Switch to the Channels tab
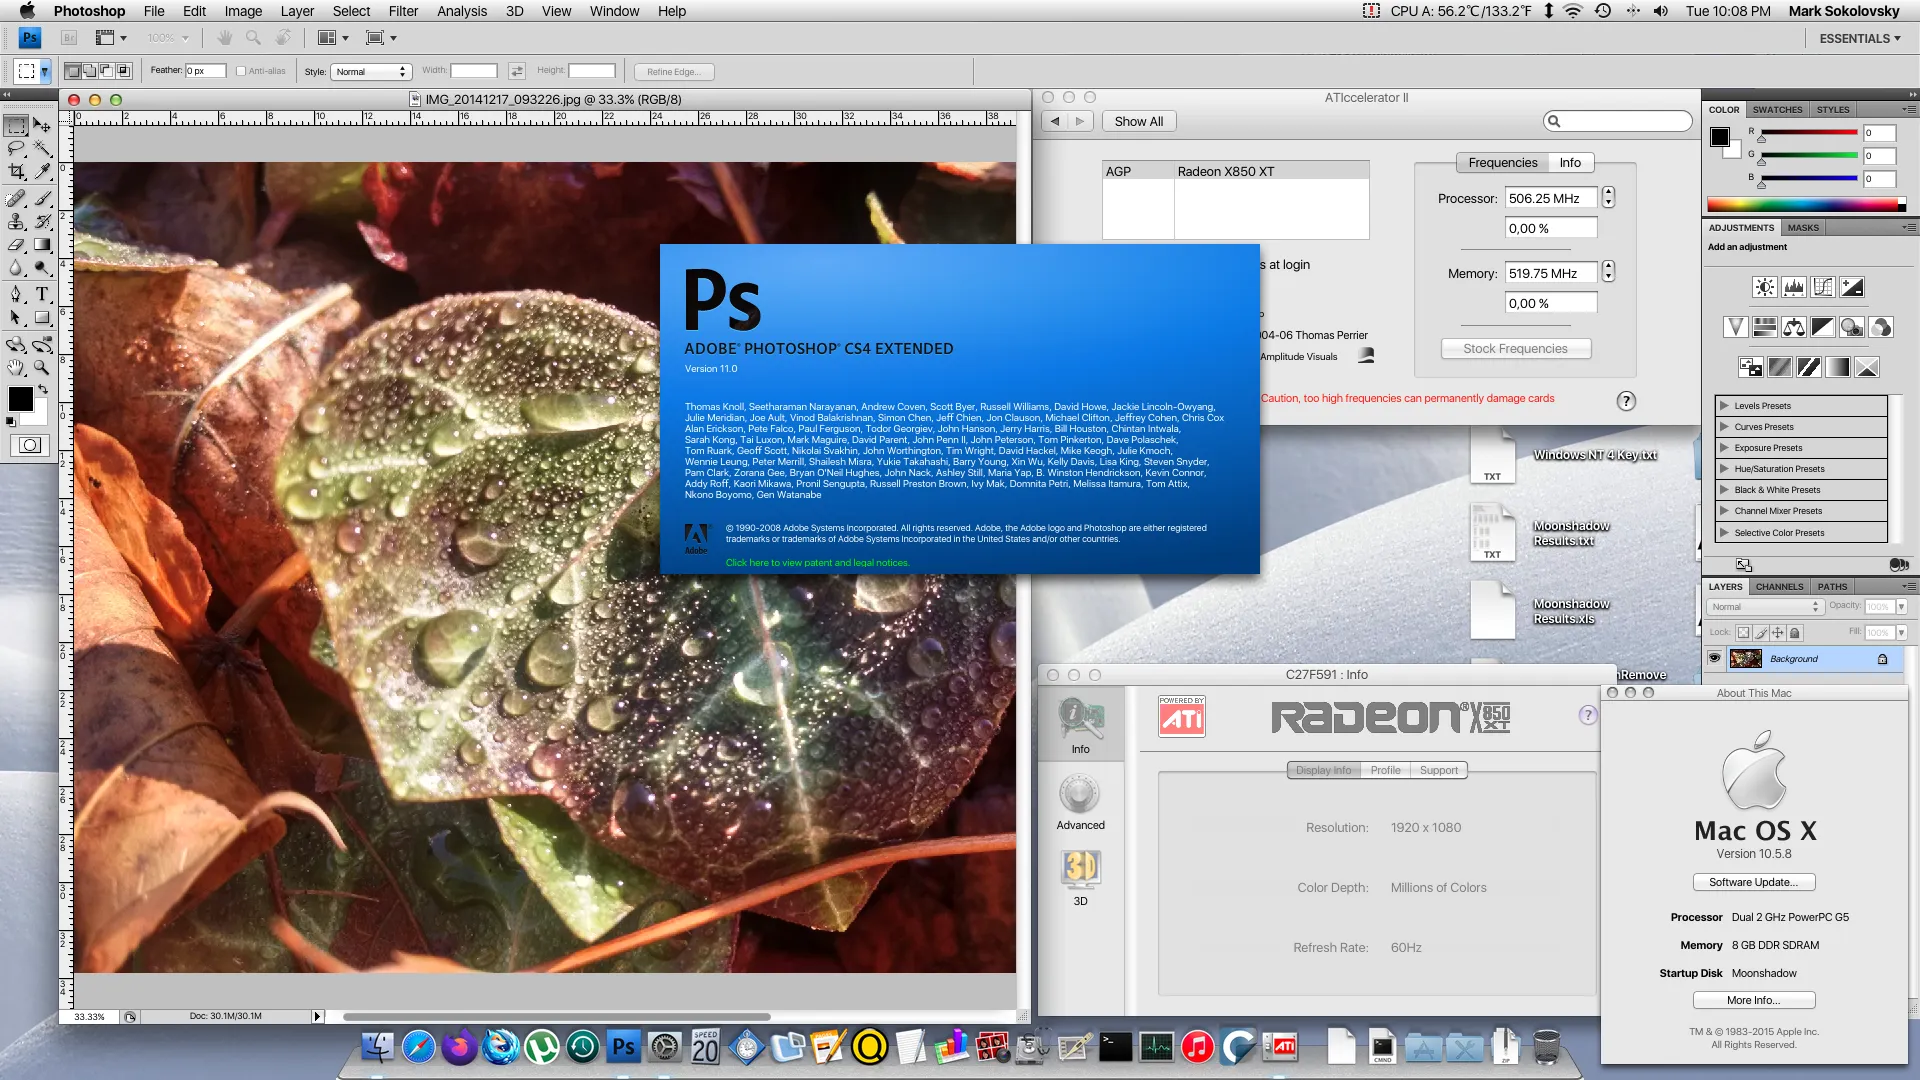This screenshot has width=1920, height=1080. (x=1780, y=586)
